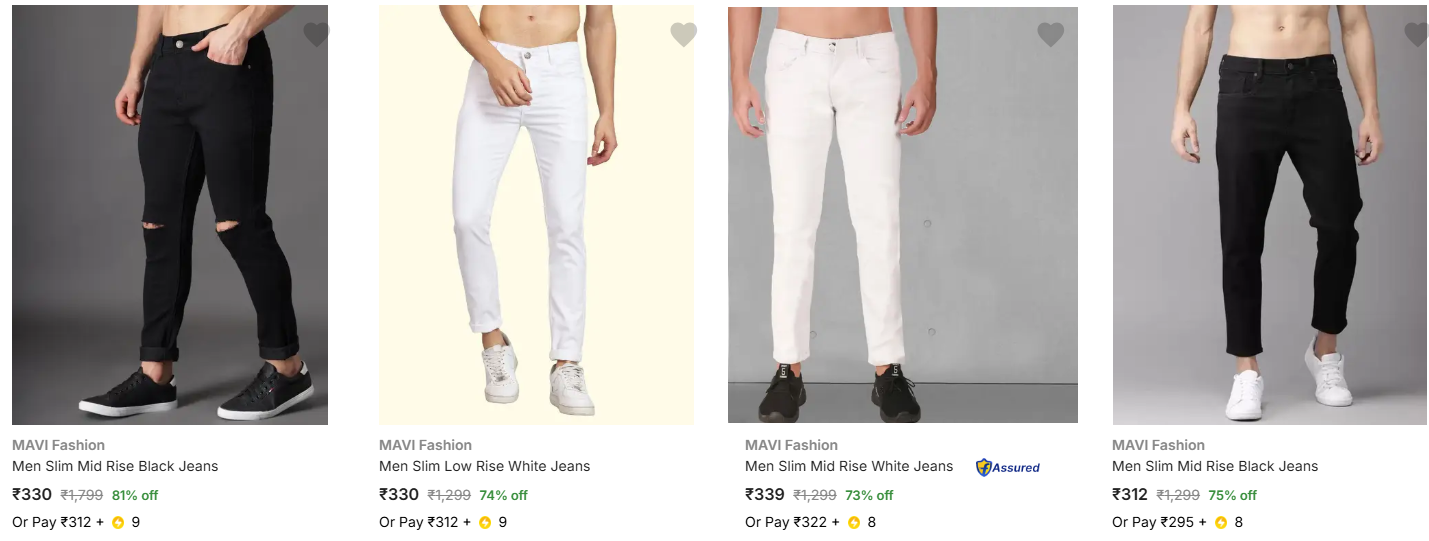Open Men Slim Low Rise White Jeans link
This screenshot has width=1429, height=541.
pos(484,466)
